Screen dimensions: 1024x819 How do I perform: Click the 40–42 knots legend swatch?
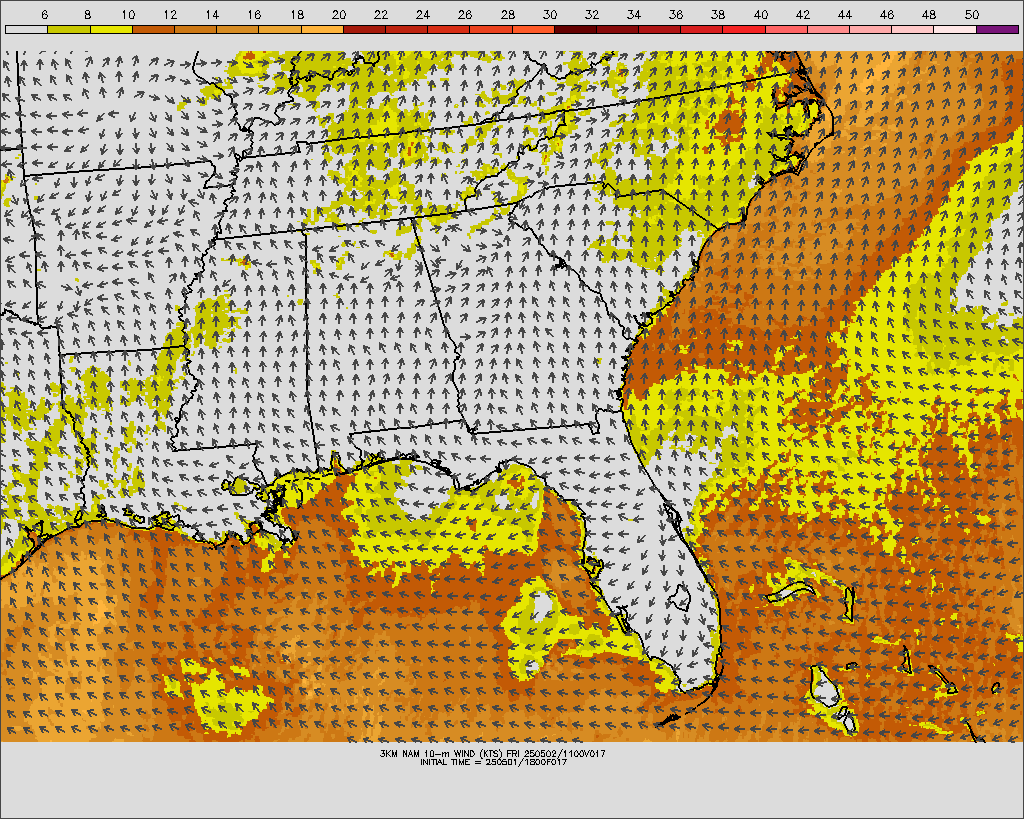point(787,29)
